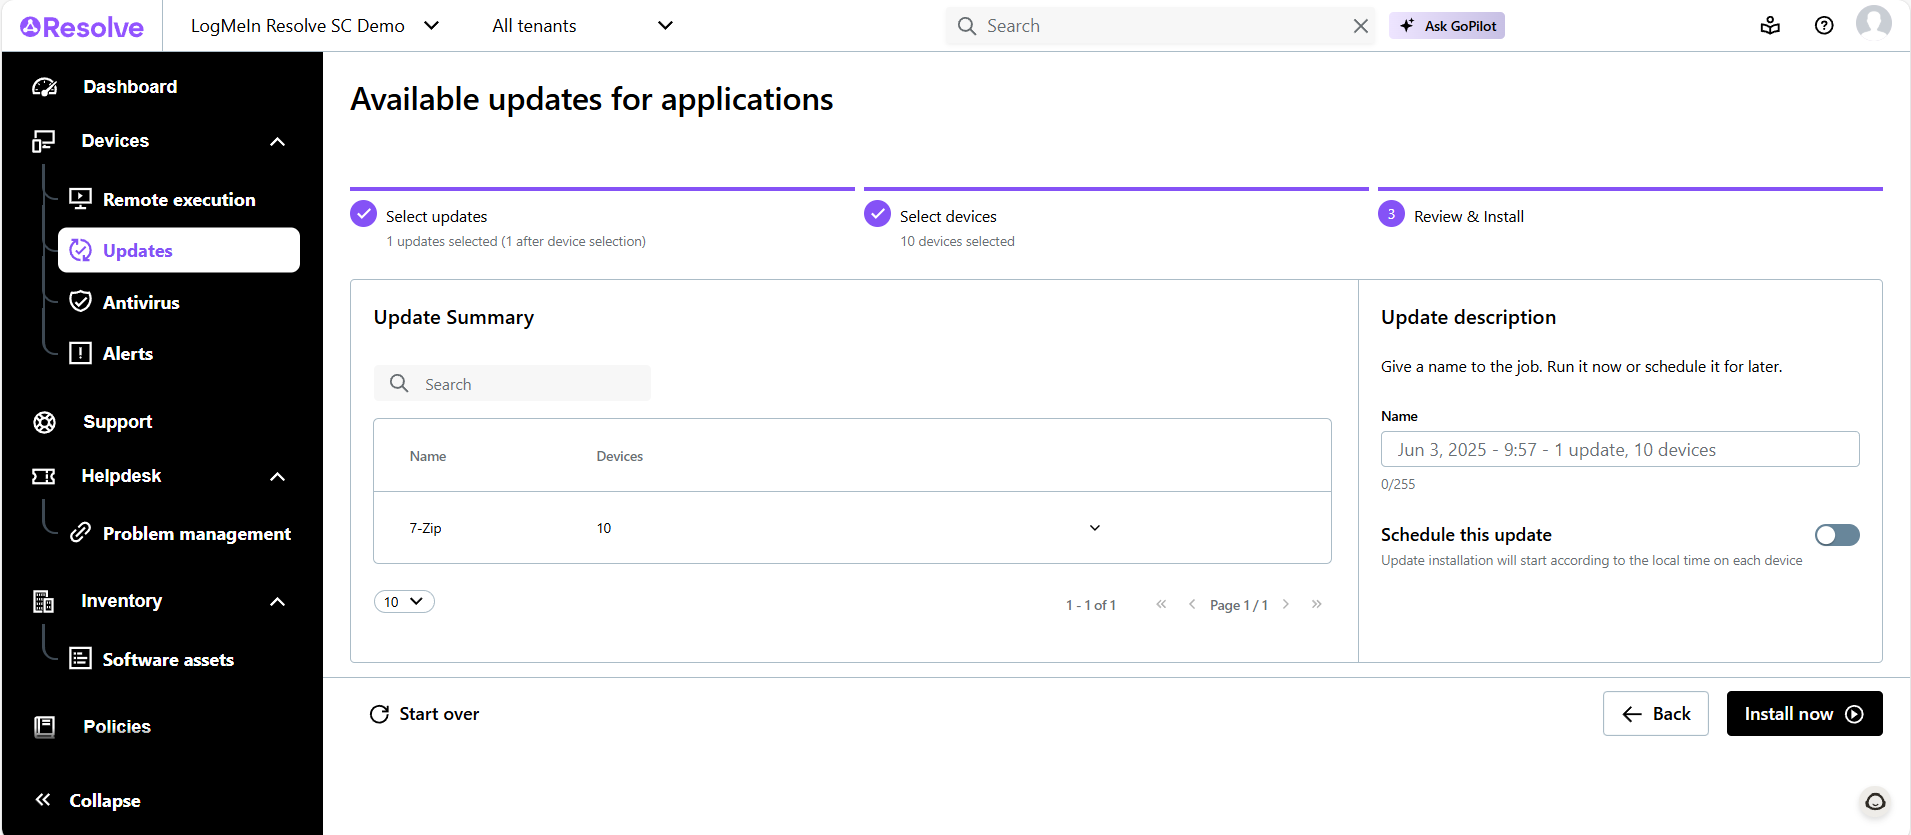Viewport: 1911px width, 835px height.
Task: Open Antivirus in the sidebar
Action: tap(141, 302)
